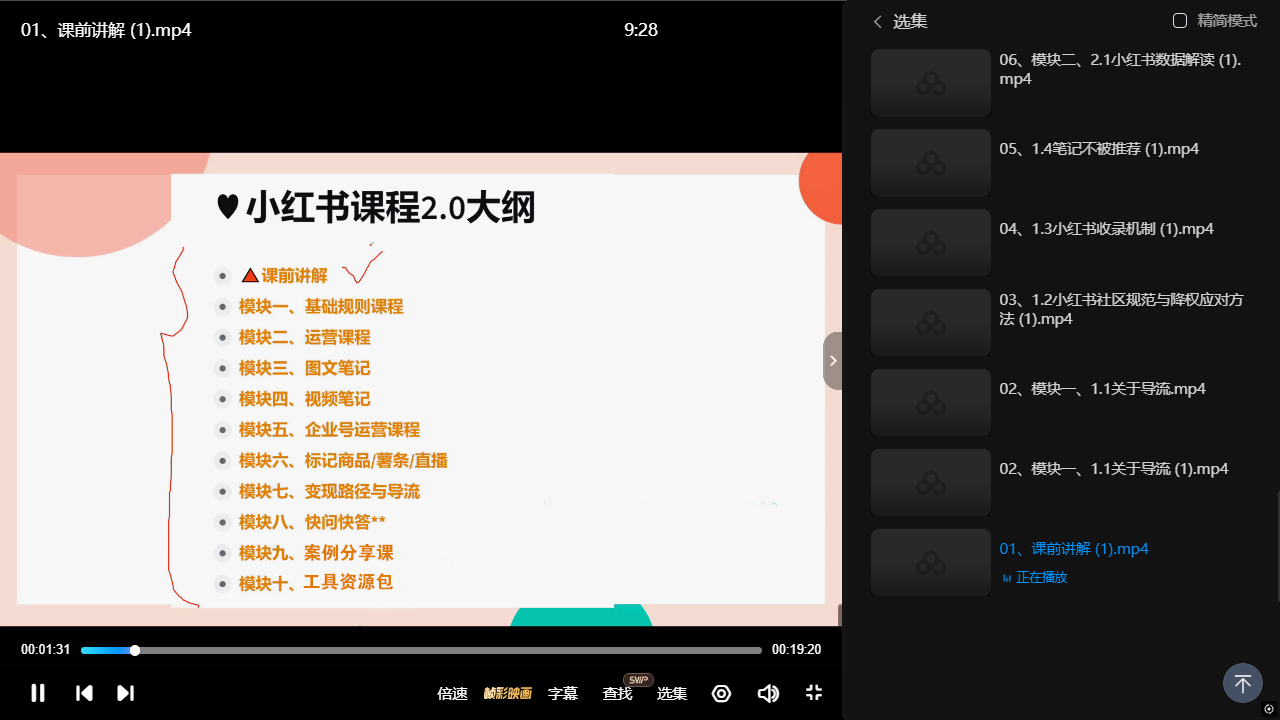Play 06、模块二、2.1小红书数据解读 video

[x=1119, y=69]
